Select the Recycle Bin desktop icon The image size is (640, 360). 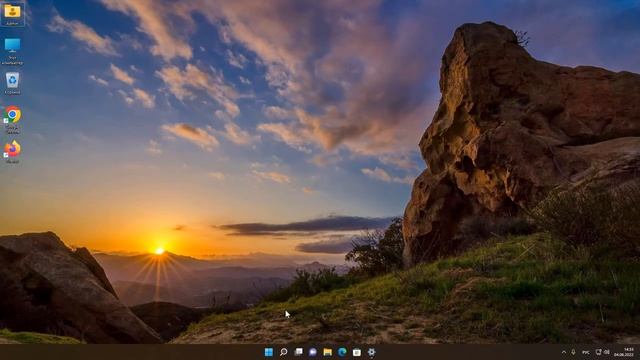12,84
